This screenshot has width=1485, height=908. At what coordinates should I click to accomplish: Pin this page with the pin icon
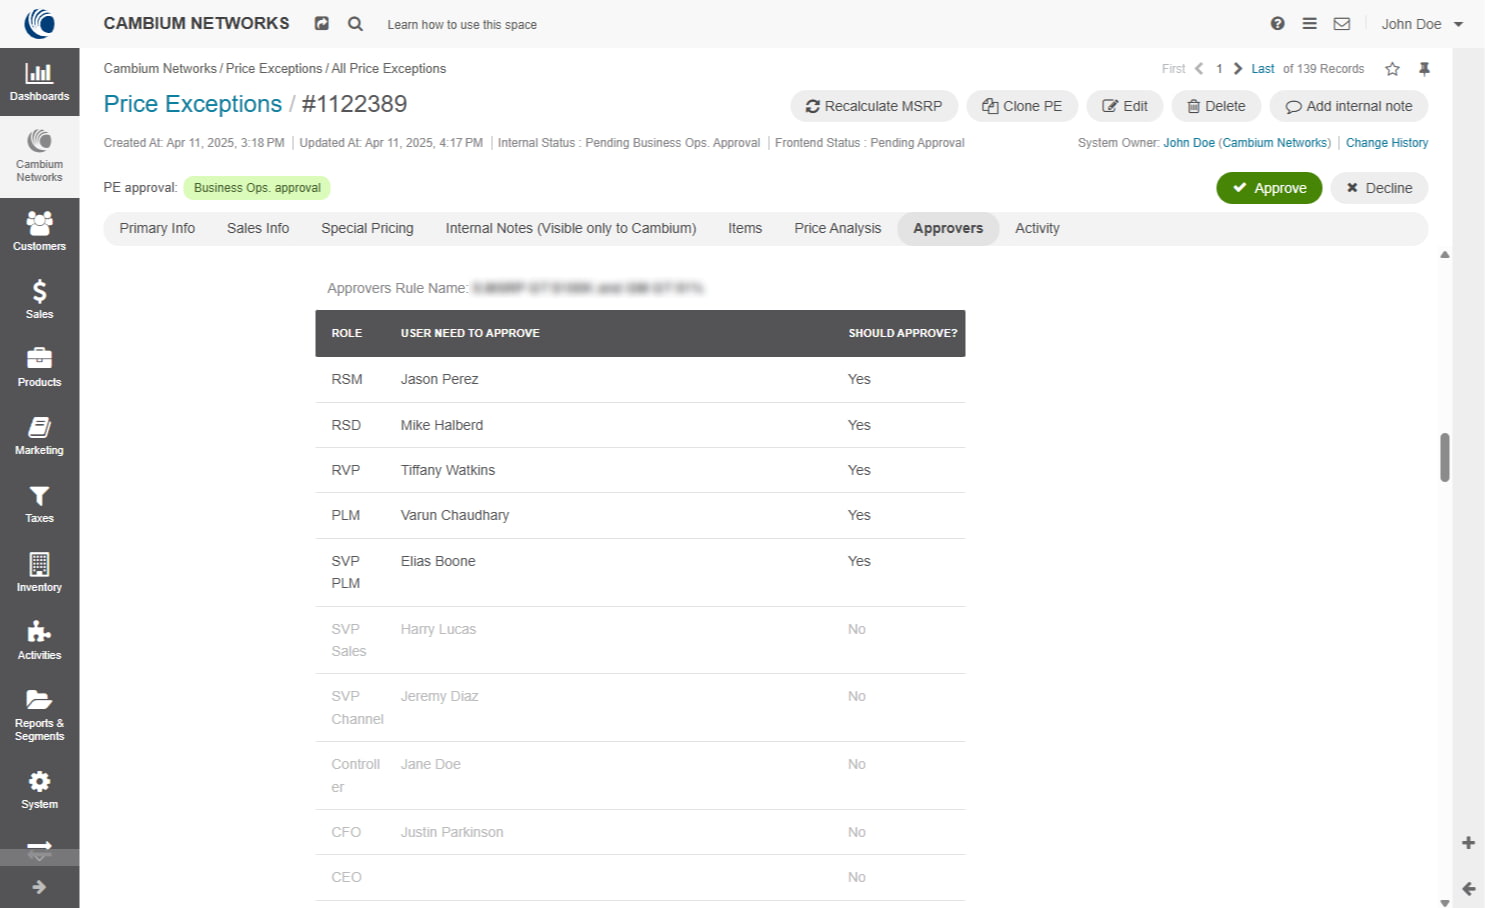(x=1424, y=68)
